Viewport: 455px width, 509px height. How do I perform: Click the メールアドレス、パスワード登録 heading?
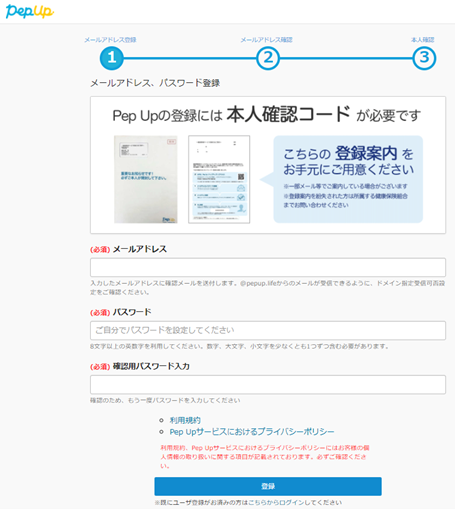click(x=155, y=83)
